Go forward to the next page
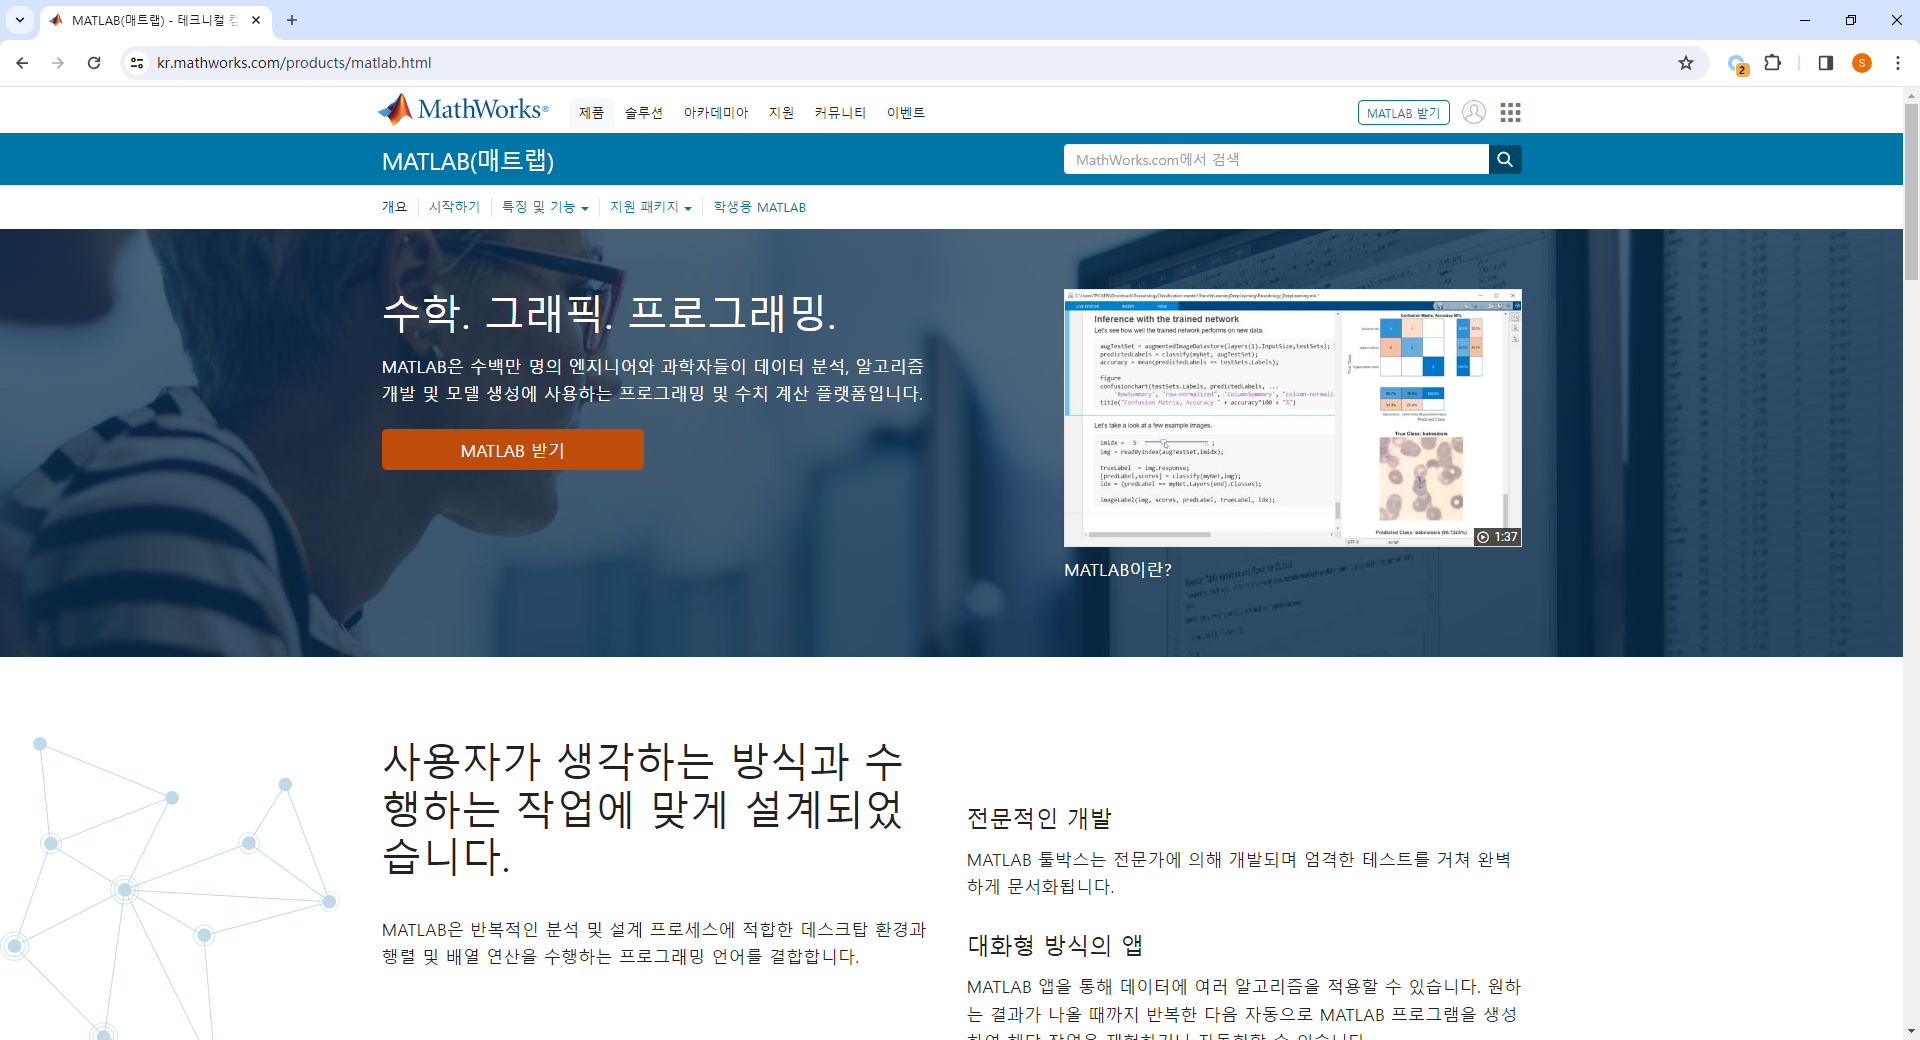Viewport: 1920px width, 1040px height. (58, 63)
